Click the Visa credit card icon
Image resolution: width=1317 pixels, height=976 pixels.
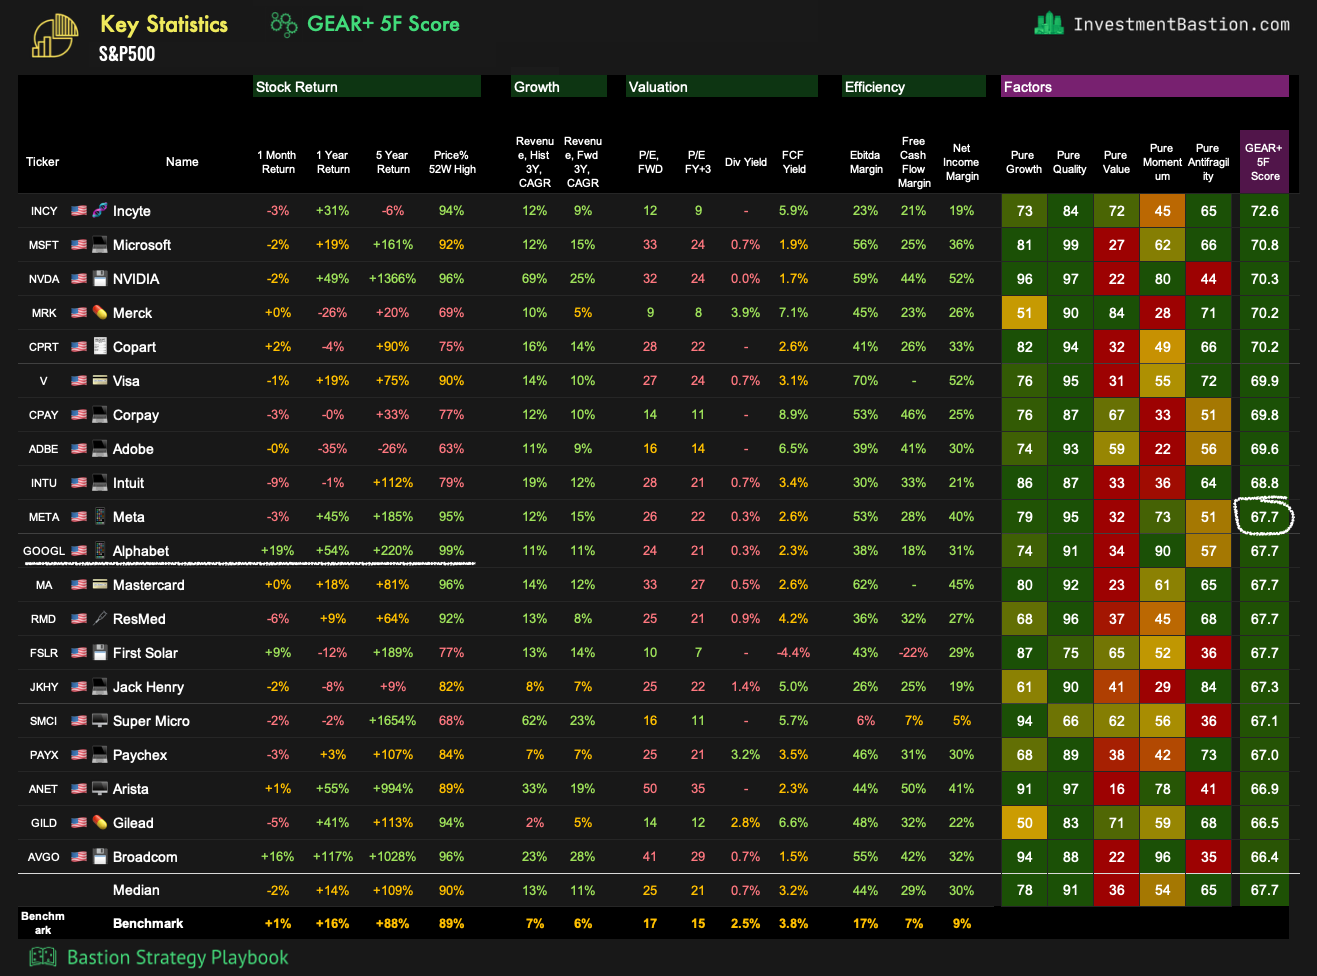point(100,381)
